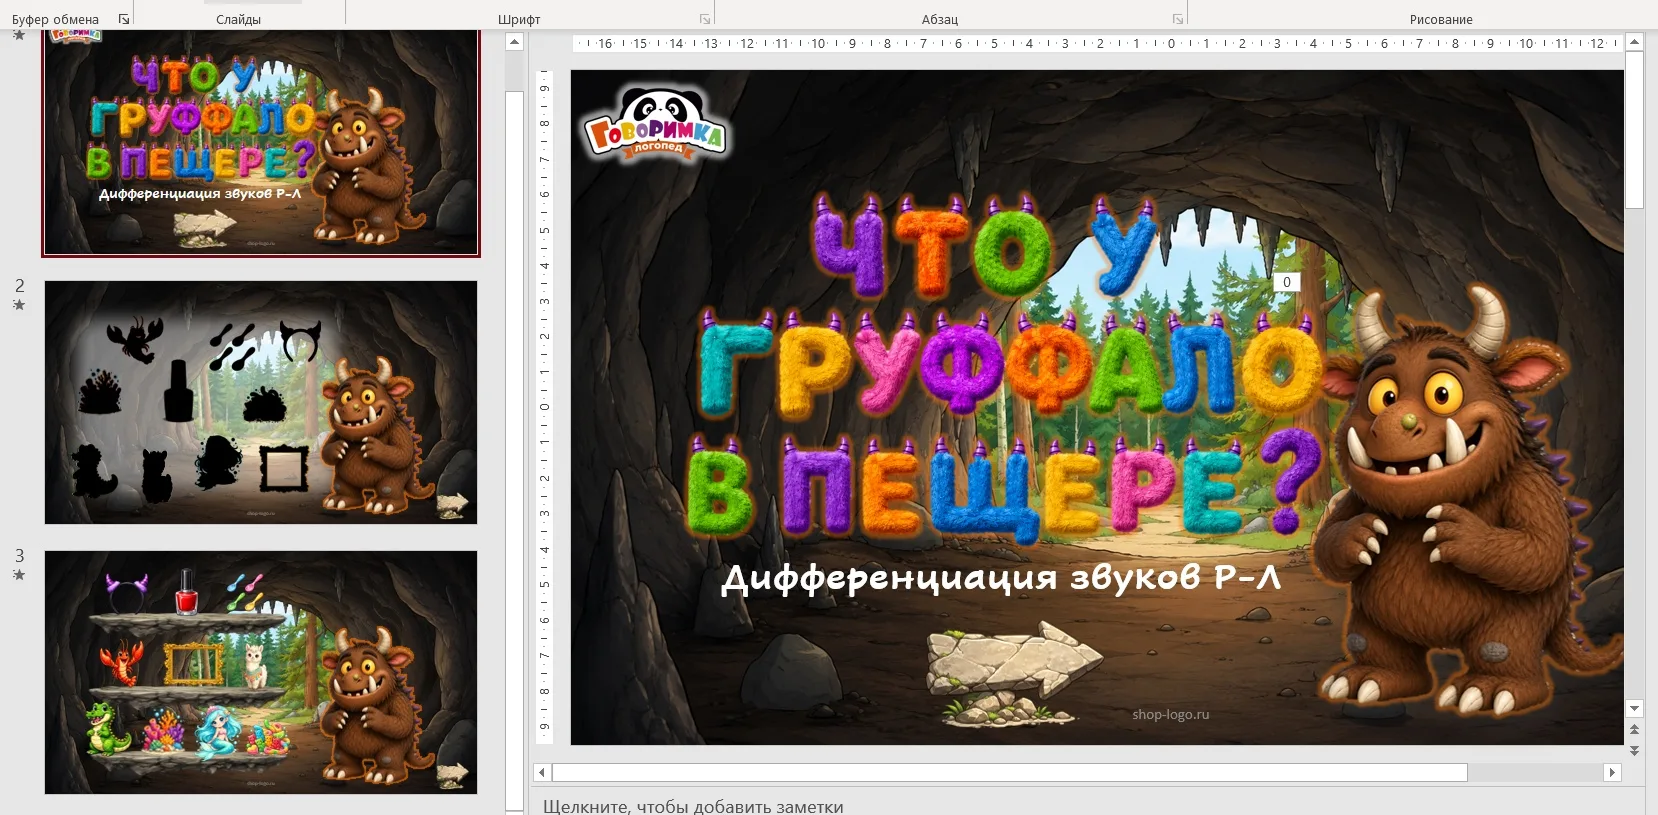Click the "Абзац" ribbon group label

coord(940,19)
